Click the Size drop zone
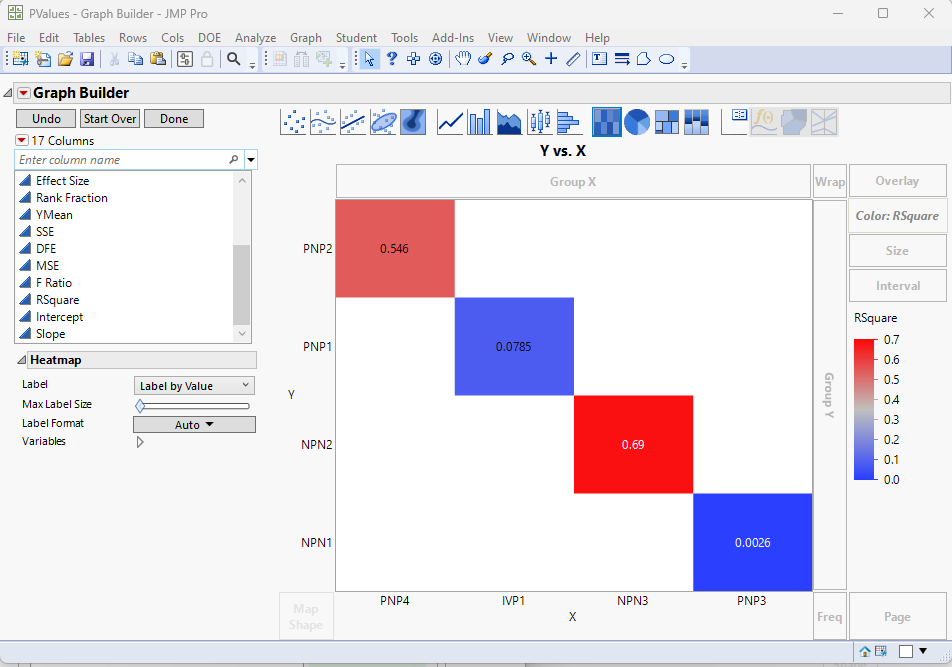Image resolution: width=952 pixels, height=667 pixels. coord(897,251)
